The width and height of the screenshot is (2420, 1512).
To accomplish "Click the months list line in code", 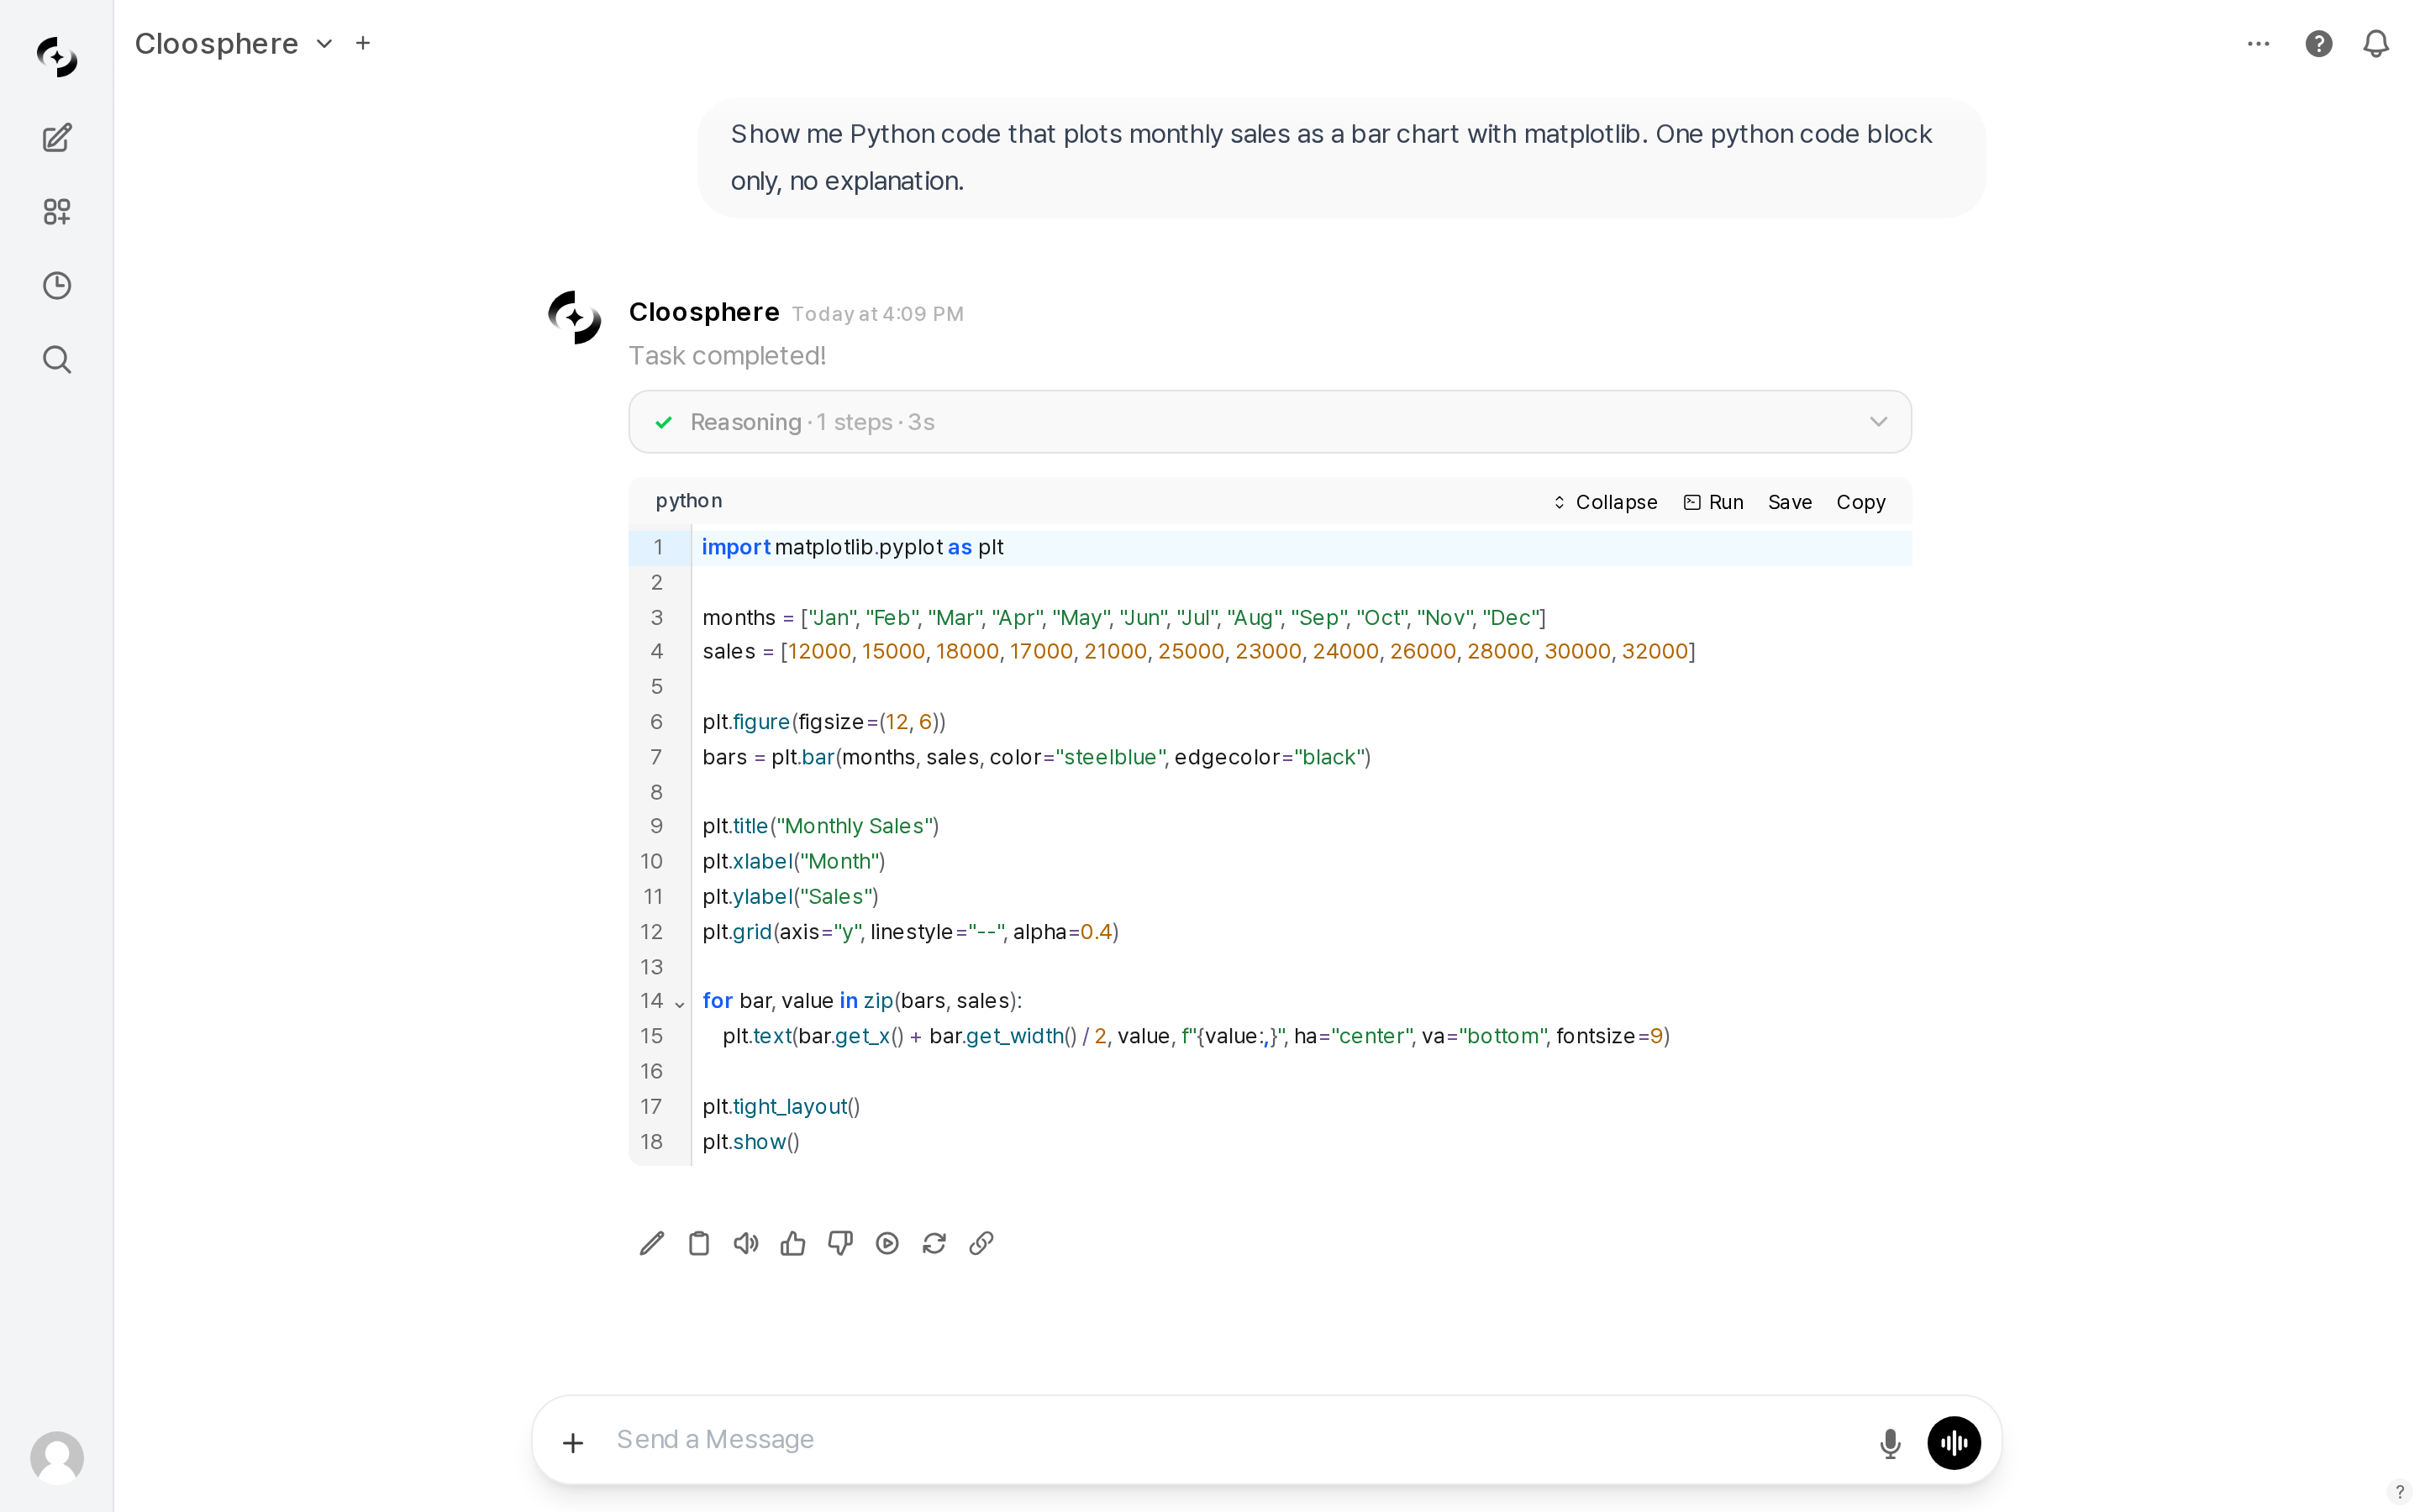I will 1124,618.
